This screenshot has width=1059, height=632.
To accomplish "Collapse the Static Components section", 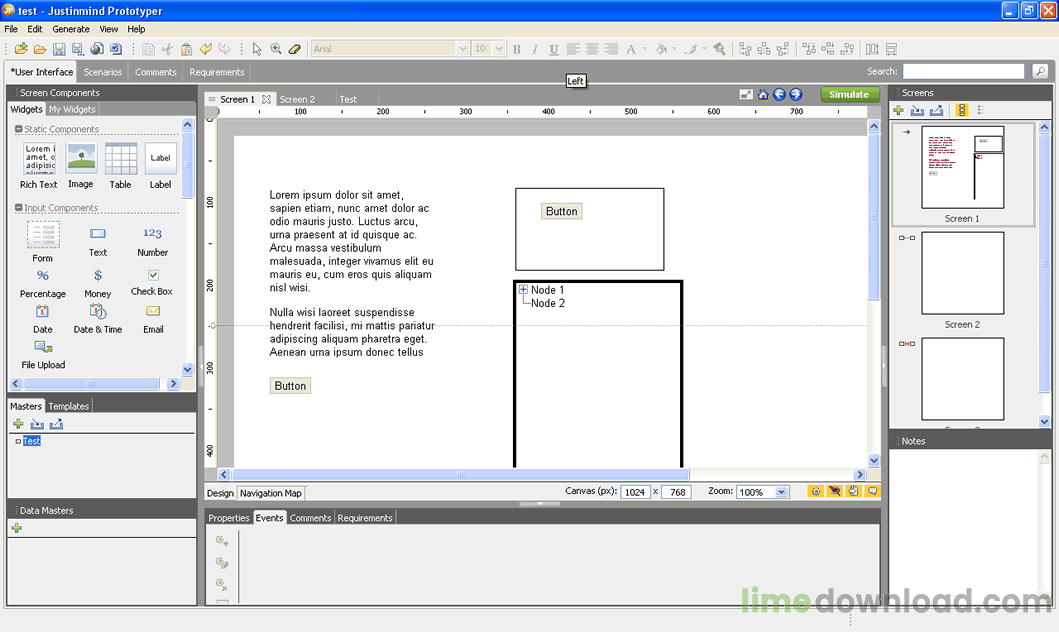I will [19, 129].
